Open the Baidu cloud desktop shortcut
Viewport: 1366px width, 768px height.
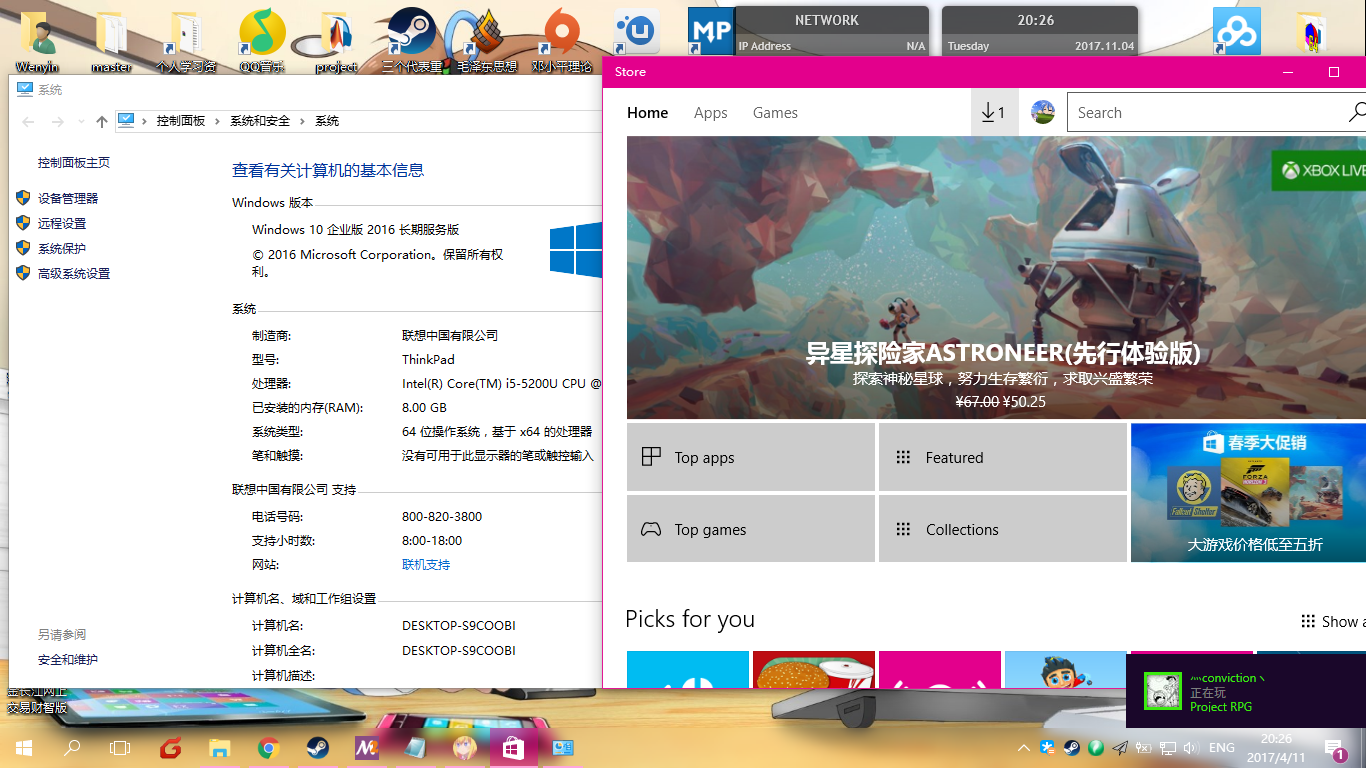click(1236, 32)
